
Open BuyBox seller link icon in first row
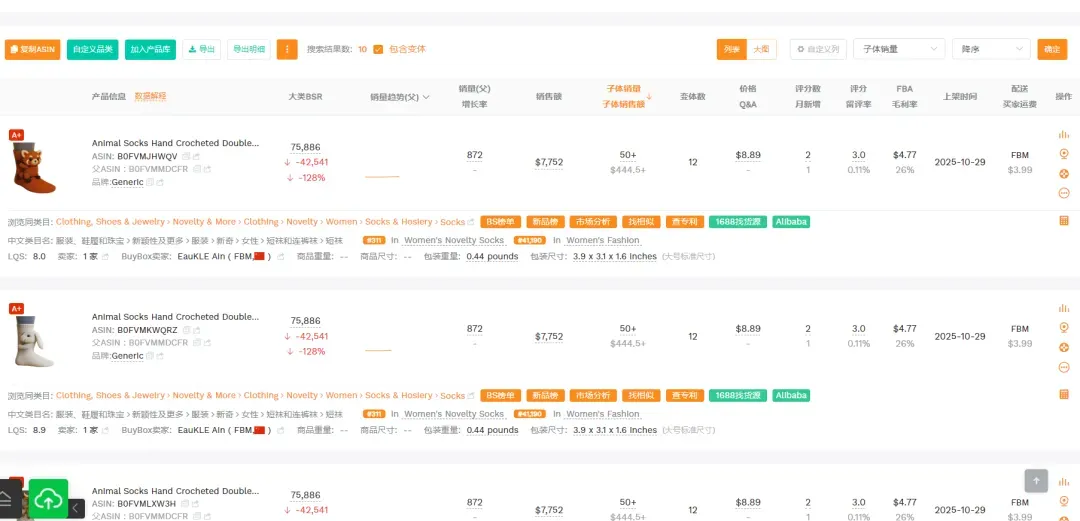(280, 257)
